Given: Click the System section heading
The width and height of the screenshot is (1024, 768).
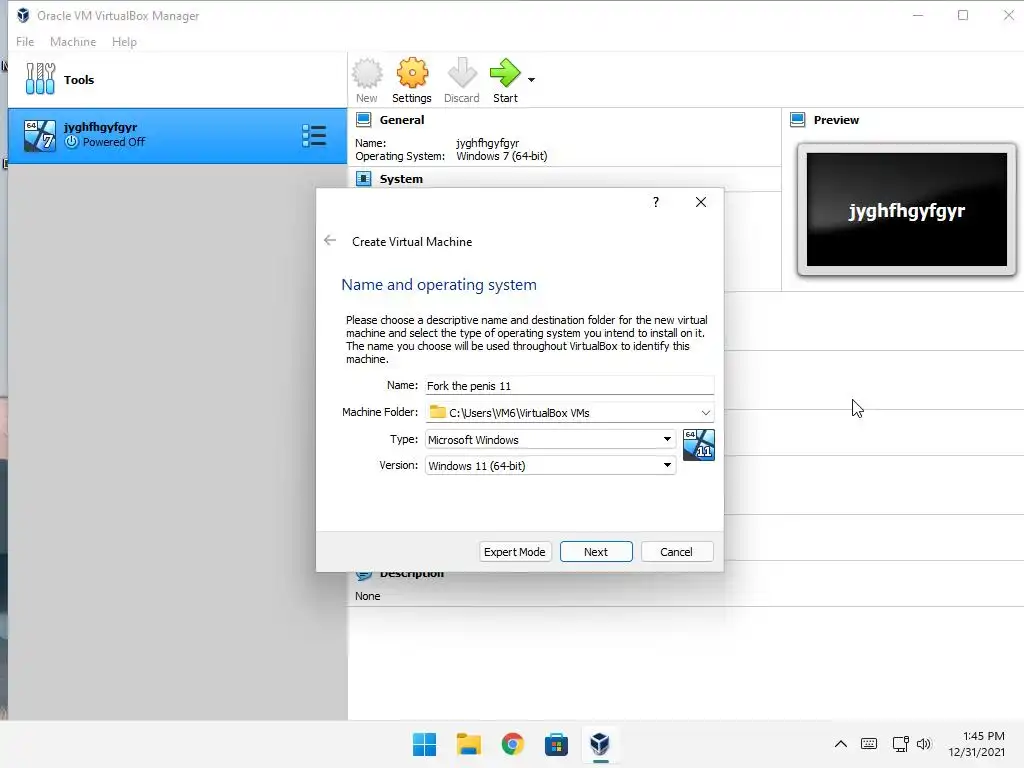Looking at the screenshot, I should 401,179.
